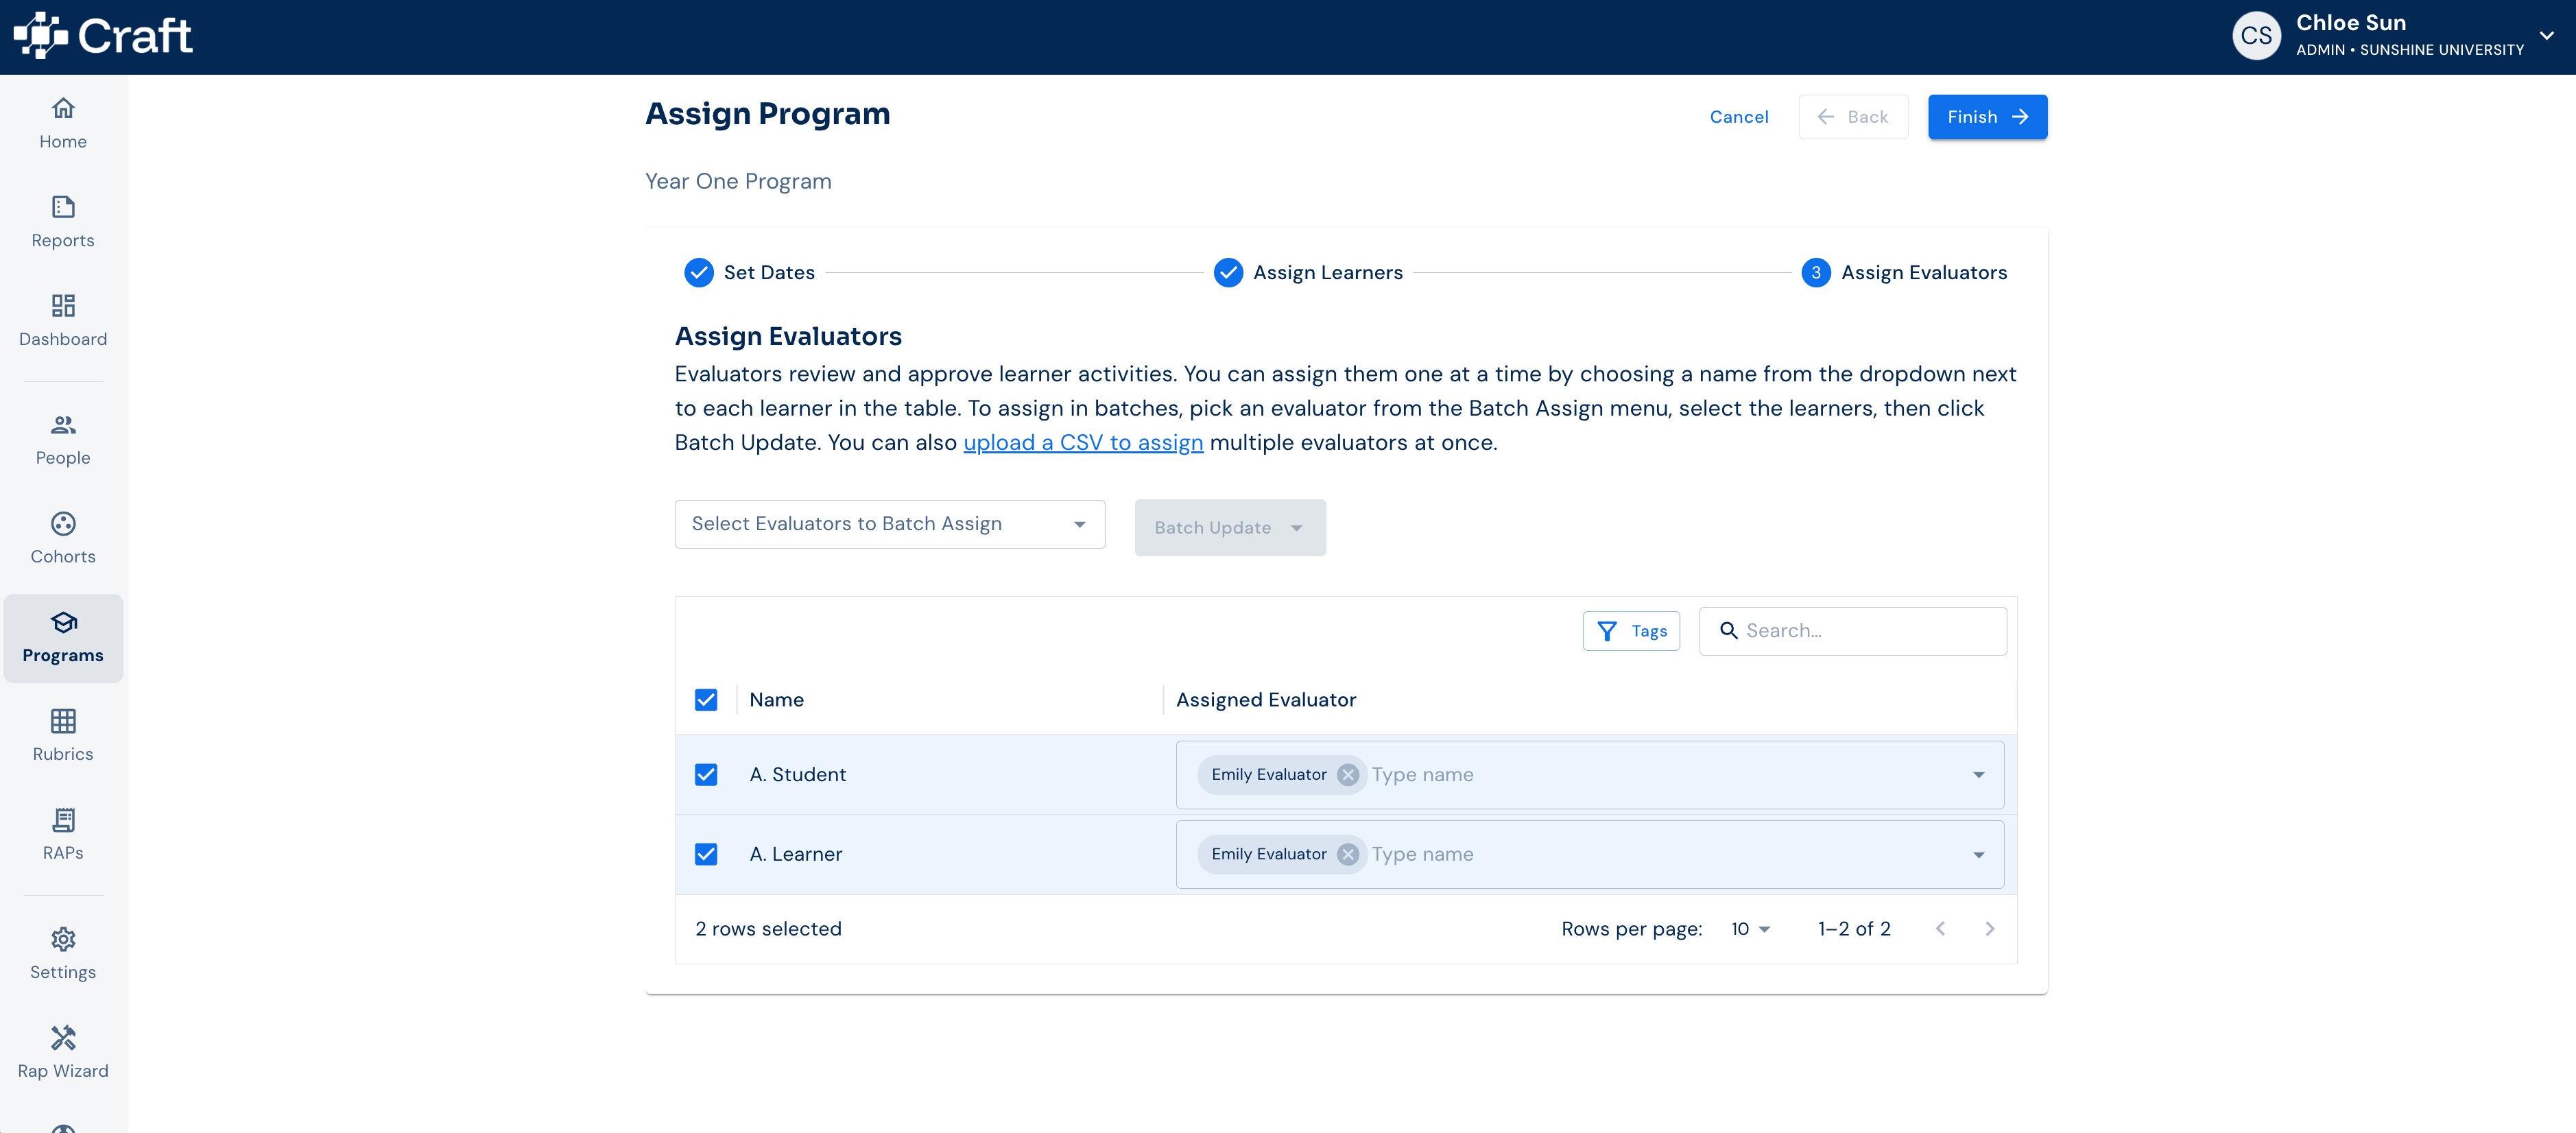Click the Back button
Image resolution: width=2576 pixels, height=1133 pixels.
point(1853,117)
